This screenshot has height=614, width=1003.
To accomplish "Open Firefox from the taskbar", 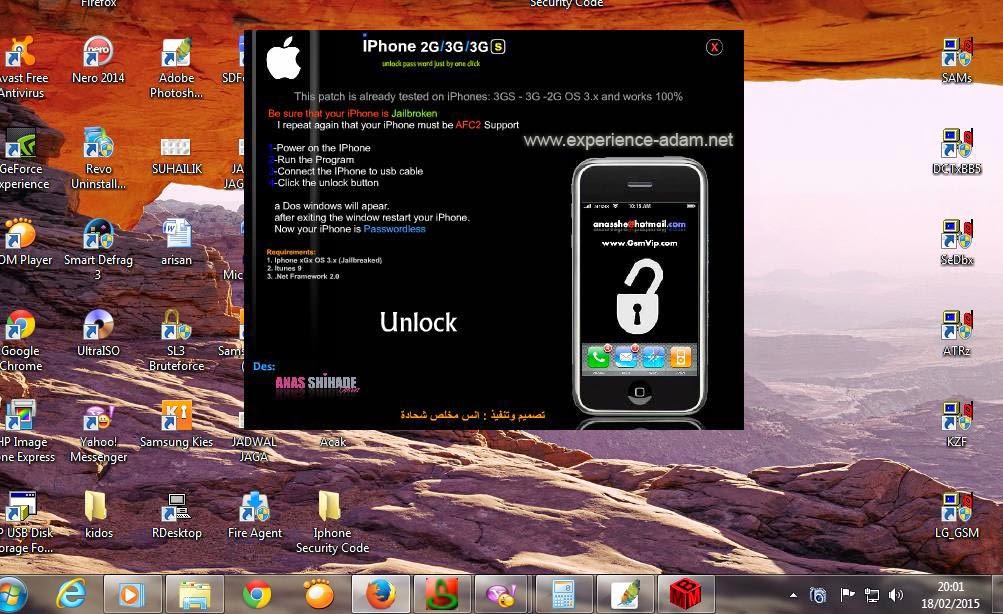I will [x=380, y=594].
